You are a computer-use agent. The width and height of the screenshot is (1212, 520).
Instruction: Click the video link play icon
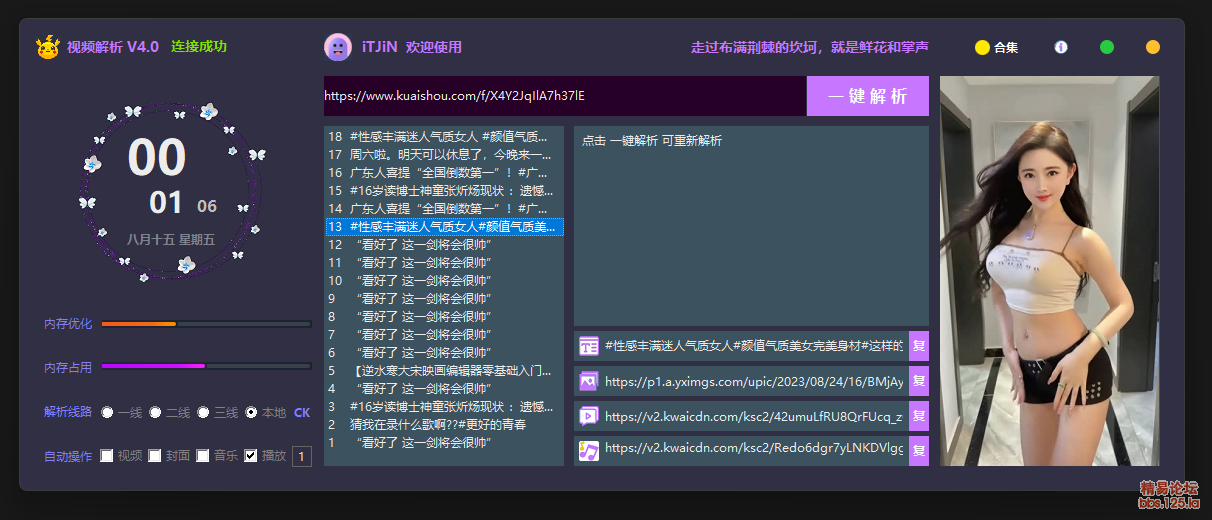tap(589, 416)
